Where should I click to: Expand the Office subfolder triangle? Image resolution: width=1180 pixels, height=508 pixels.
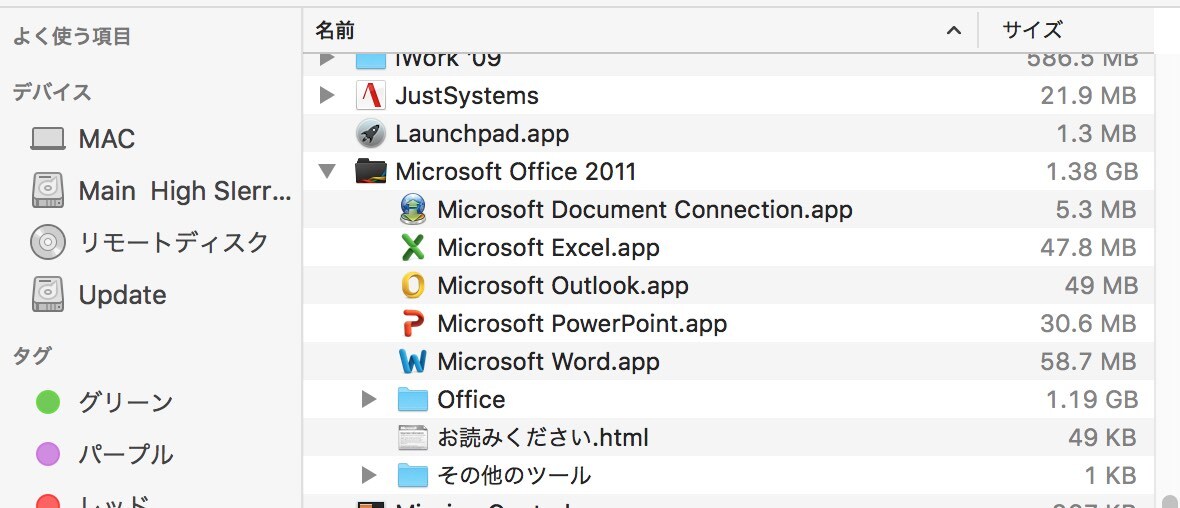369,399
